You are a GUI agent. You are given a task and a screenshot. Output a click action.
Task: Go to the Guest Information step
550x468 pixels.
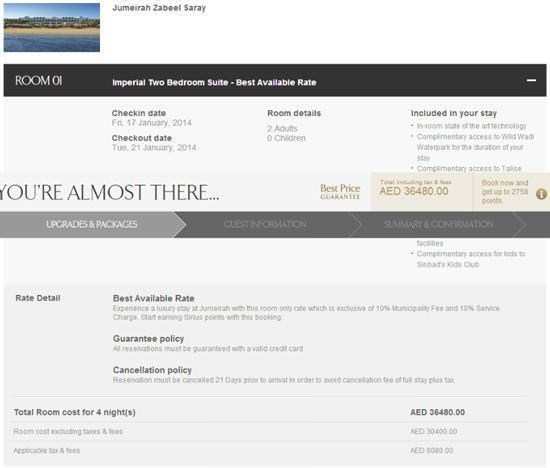click(x=265, y=225)
